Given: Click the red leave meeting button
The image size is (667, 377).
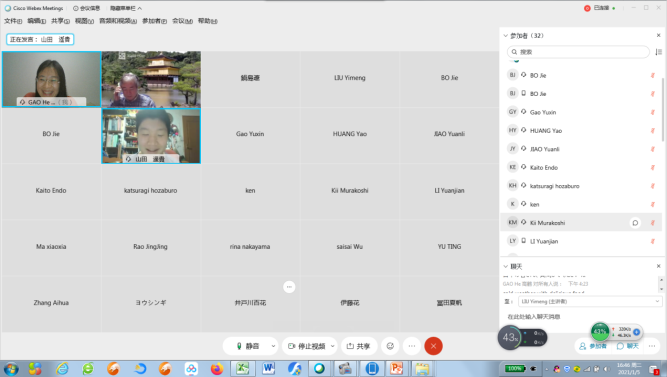Looking at the screenshot, I should pyautogui.click(x=433, y=346).
